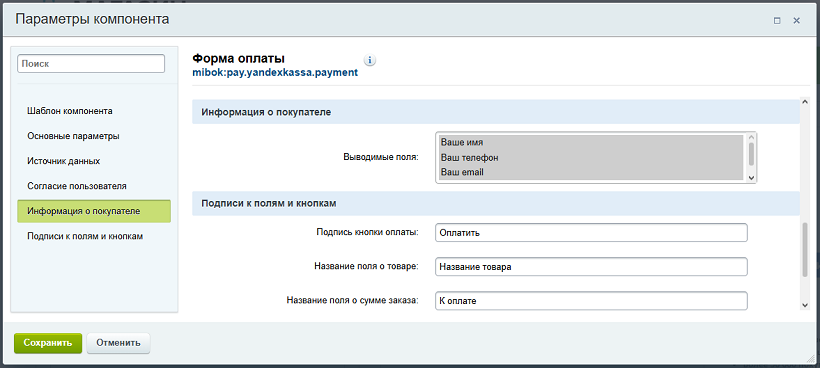Click the fields list scroll-down arrow

point(751,178)
